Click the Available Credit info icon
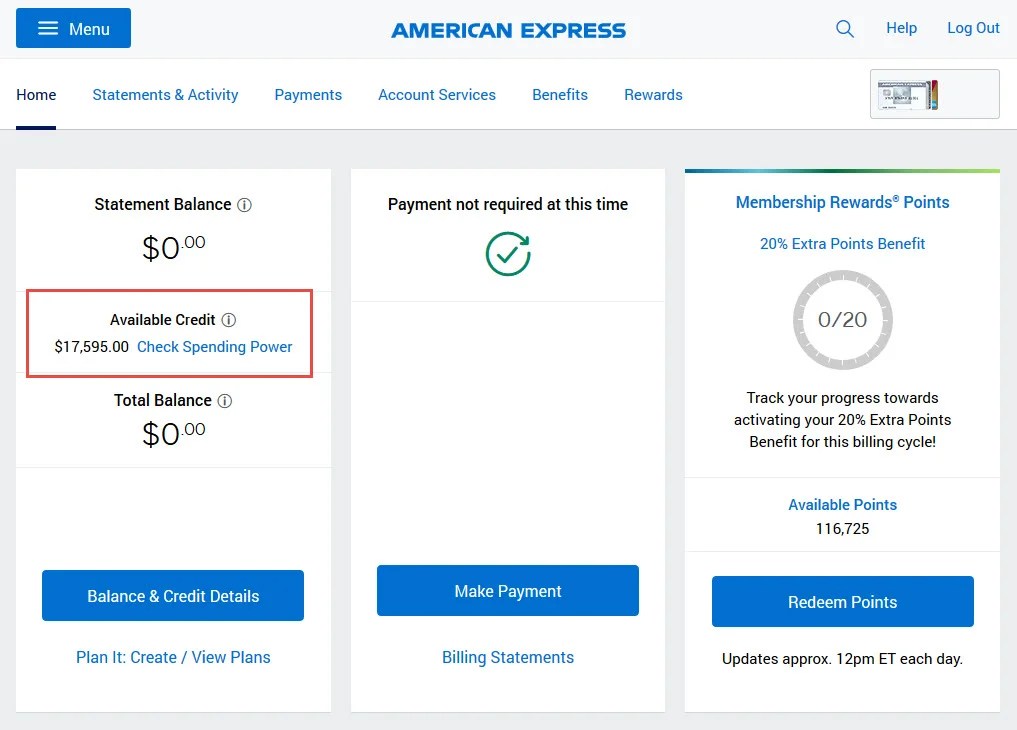Image resolution: width=1017 pixels, height=730 pixels. point(229,320)
